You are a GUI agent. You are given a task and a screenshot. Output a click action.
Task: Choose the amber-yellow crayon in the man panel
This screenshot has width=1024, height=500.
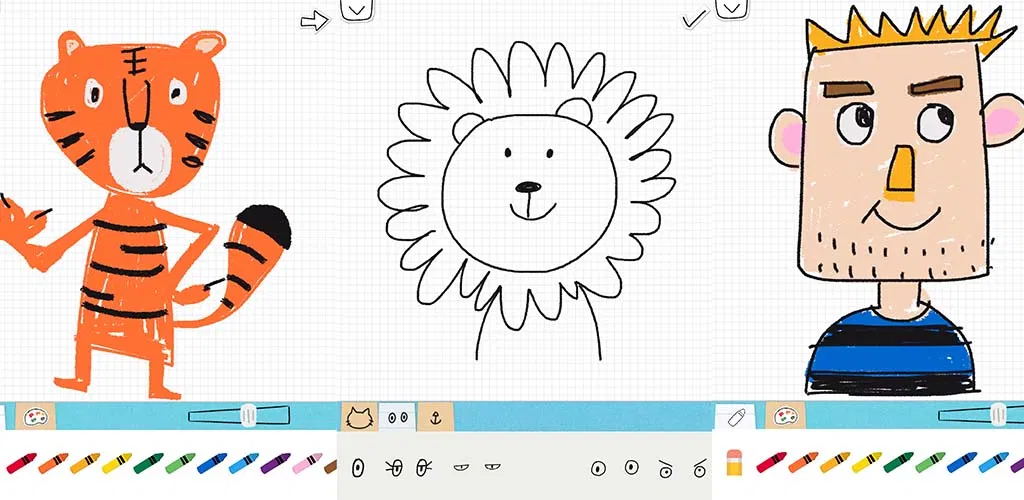coord(835,462)
